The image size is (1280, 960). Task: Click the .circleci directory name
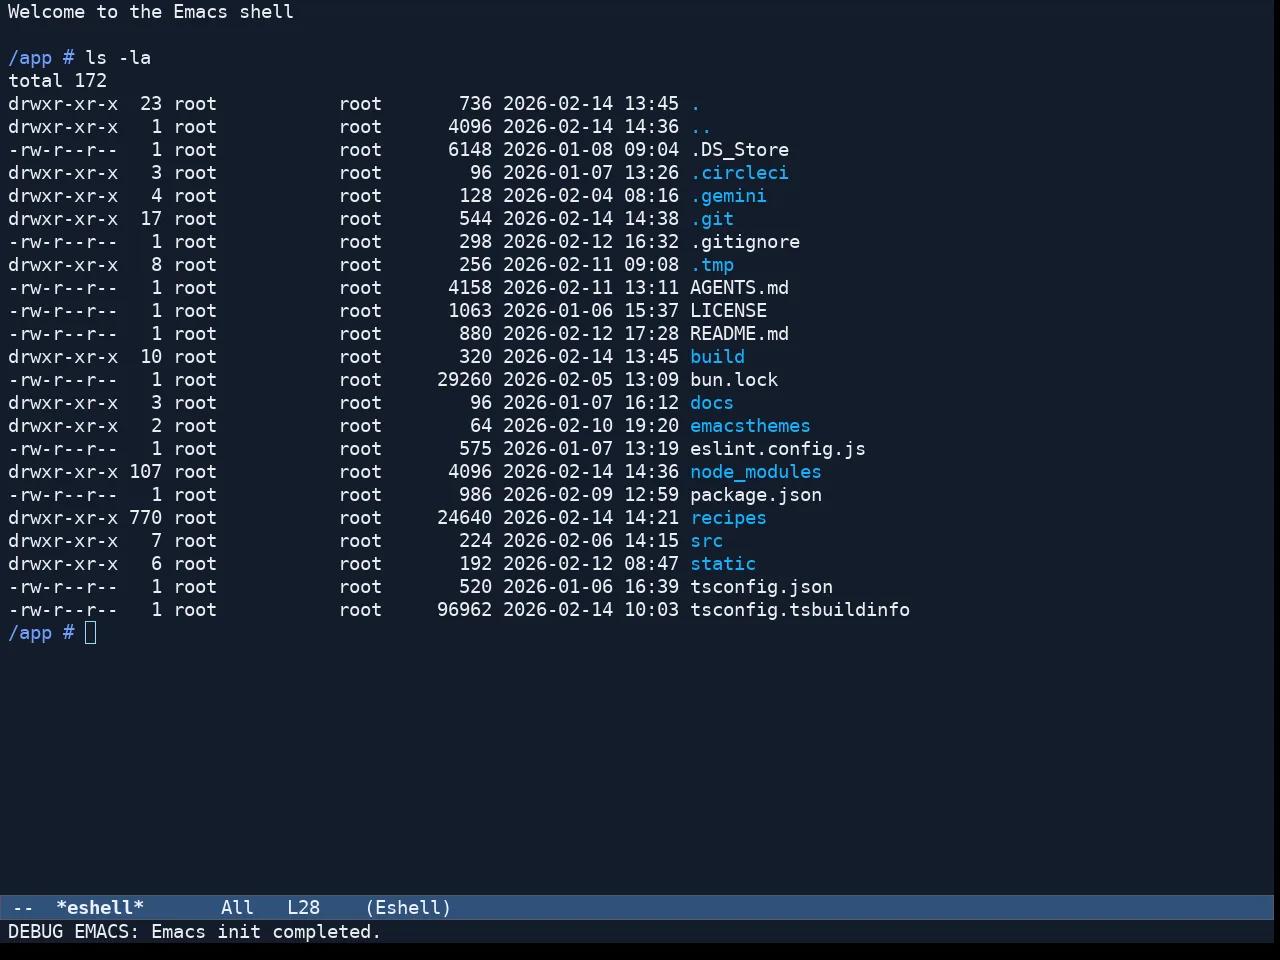739,173
